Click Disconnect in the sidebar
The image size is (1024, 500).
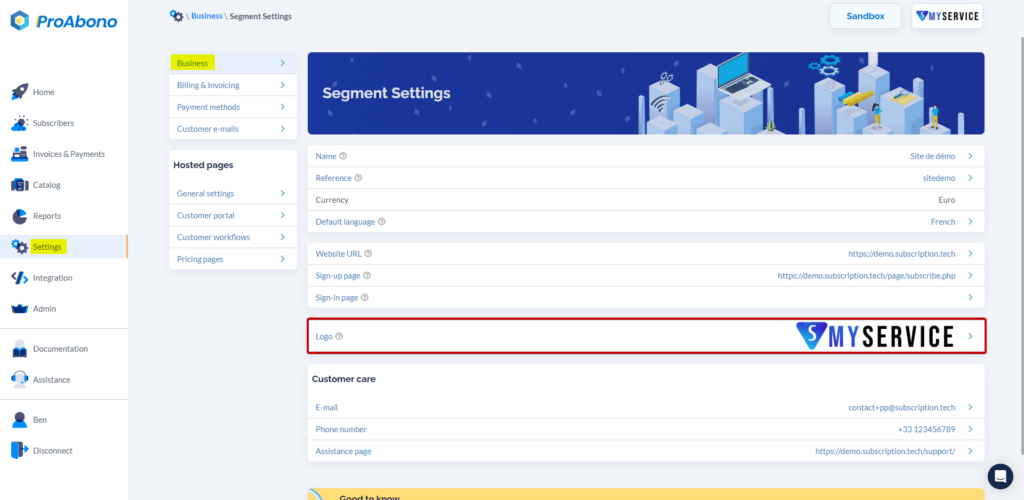[x=53, y=451]
